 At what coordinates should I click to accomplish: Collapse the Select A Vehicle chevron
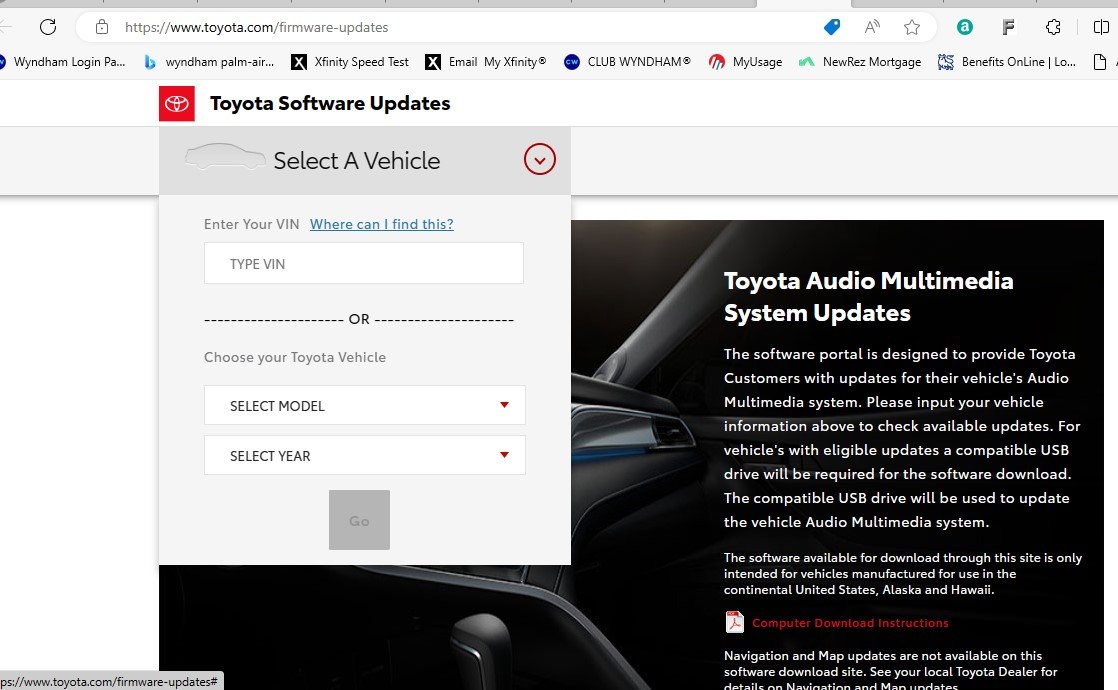540,159
